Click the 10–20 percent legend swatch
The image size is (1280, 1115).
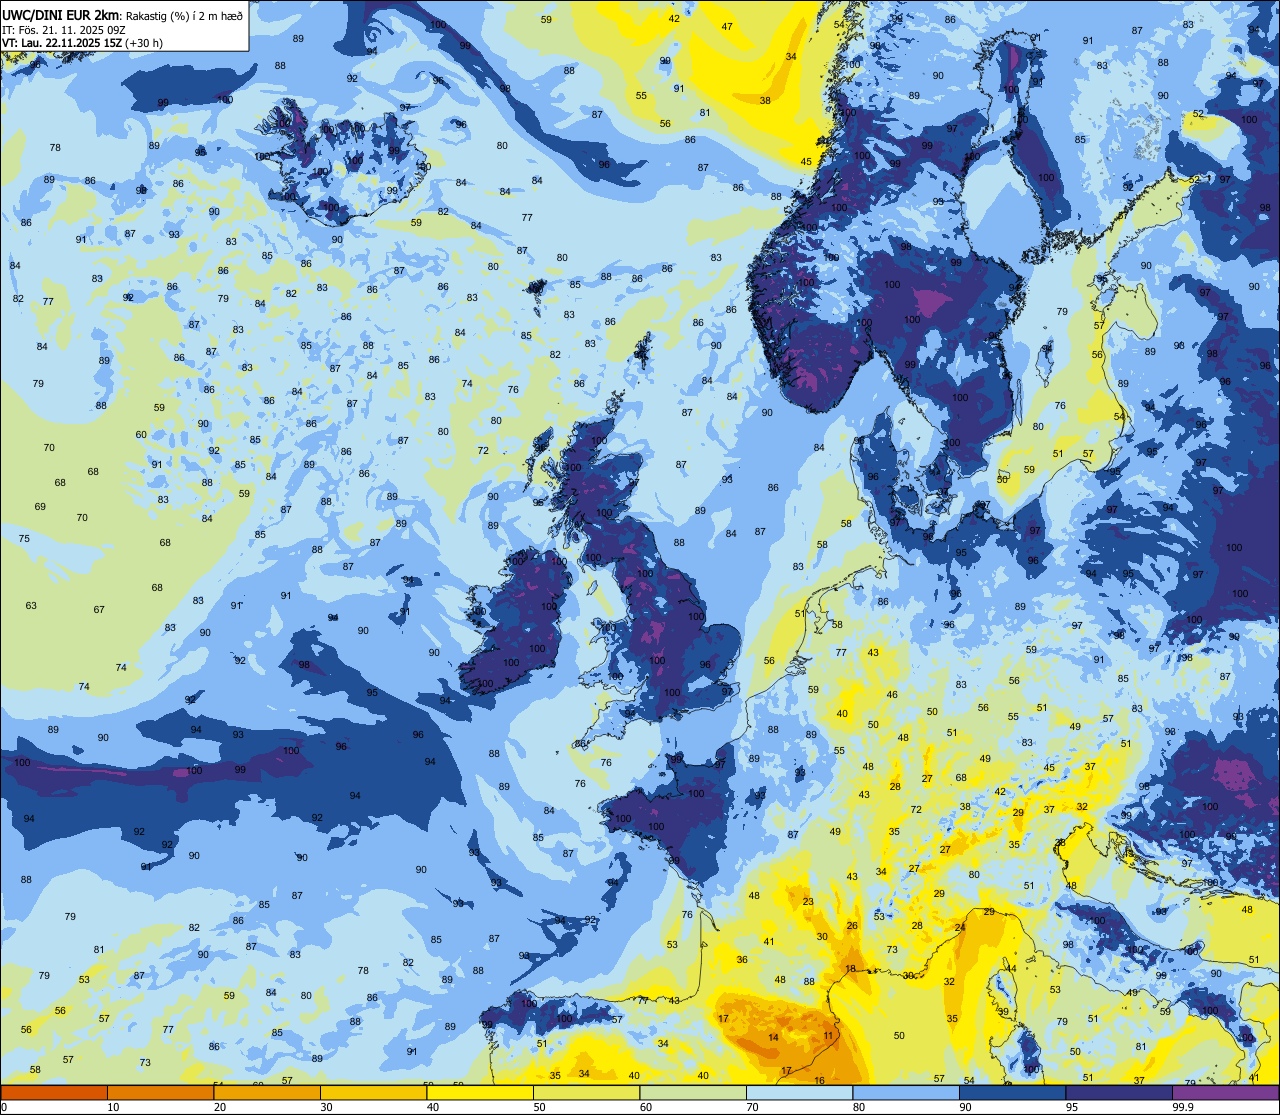pos(160,1093)
